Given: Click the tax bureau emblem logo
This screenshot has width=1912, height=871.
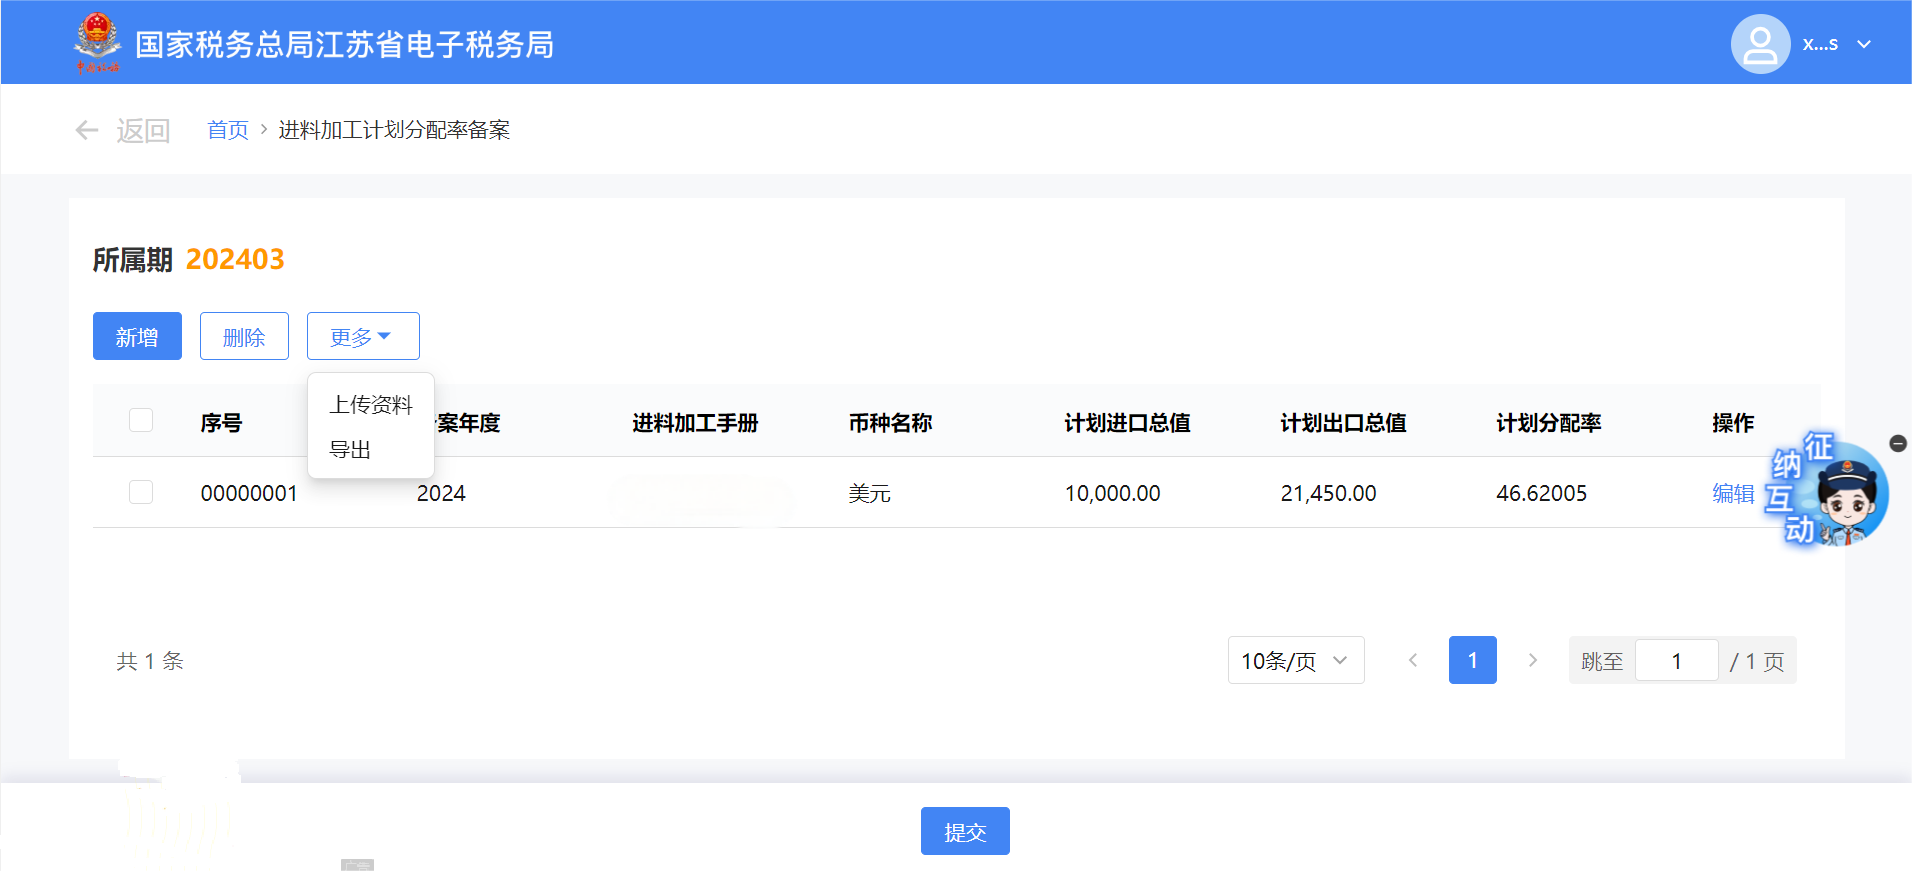Looking at the screenshot, I should tap(97, 43).
